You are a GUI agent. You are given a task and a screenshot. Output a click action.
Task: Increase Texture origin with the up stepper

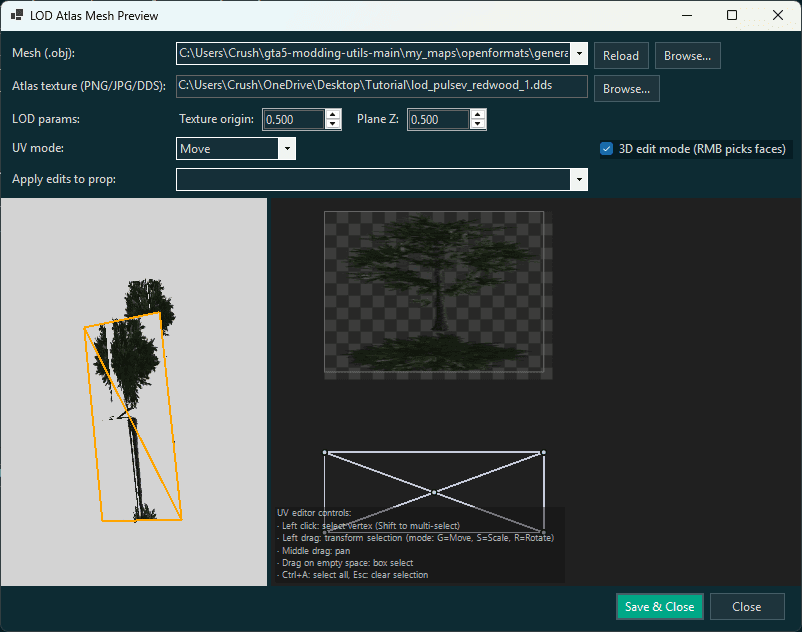point(333,114)
